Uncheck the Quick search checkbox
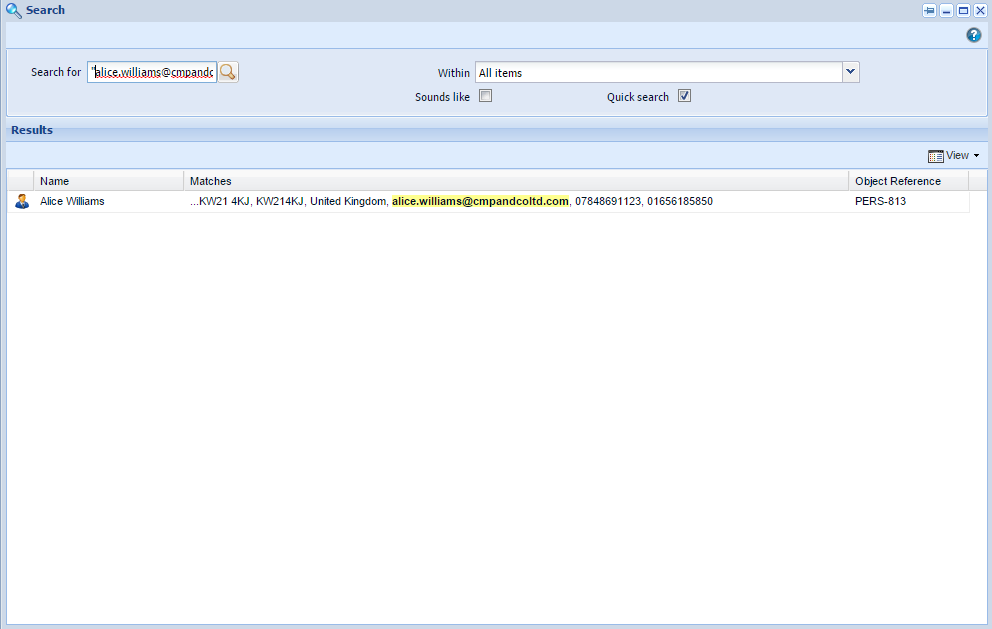The width and height of the screenshot is (992, 629). [x=684, y=96]
